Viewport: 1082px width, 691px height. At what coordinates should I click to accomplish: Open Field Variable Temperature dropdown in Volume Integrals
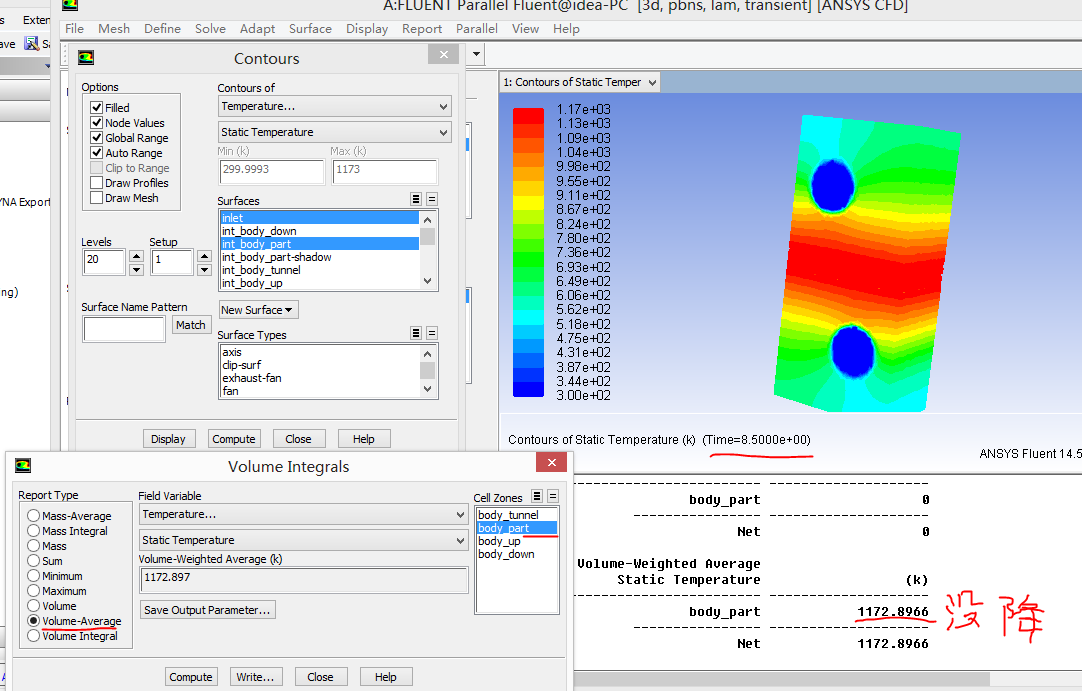pyautogui.click(x=303, y=514)
